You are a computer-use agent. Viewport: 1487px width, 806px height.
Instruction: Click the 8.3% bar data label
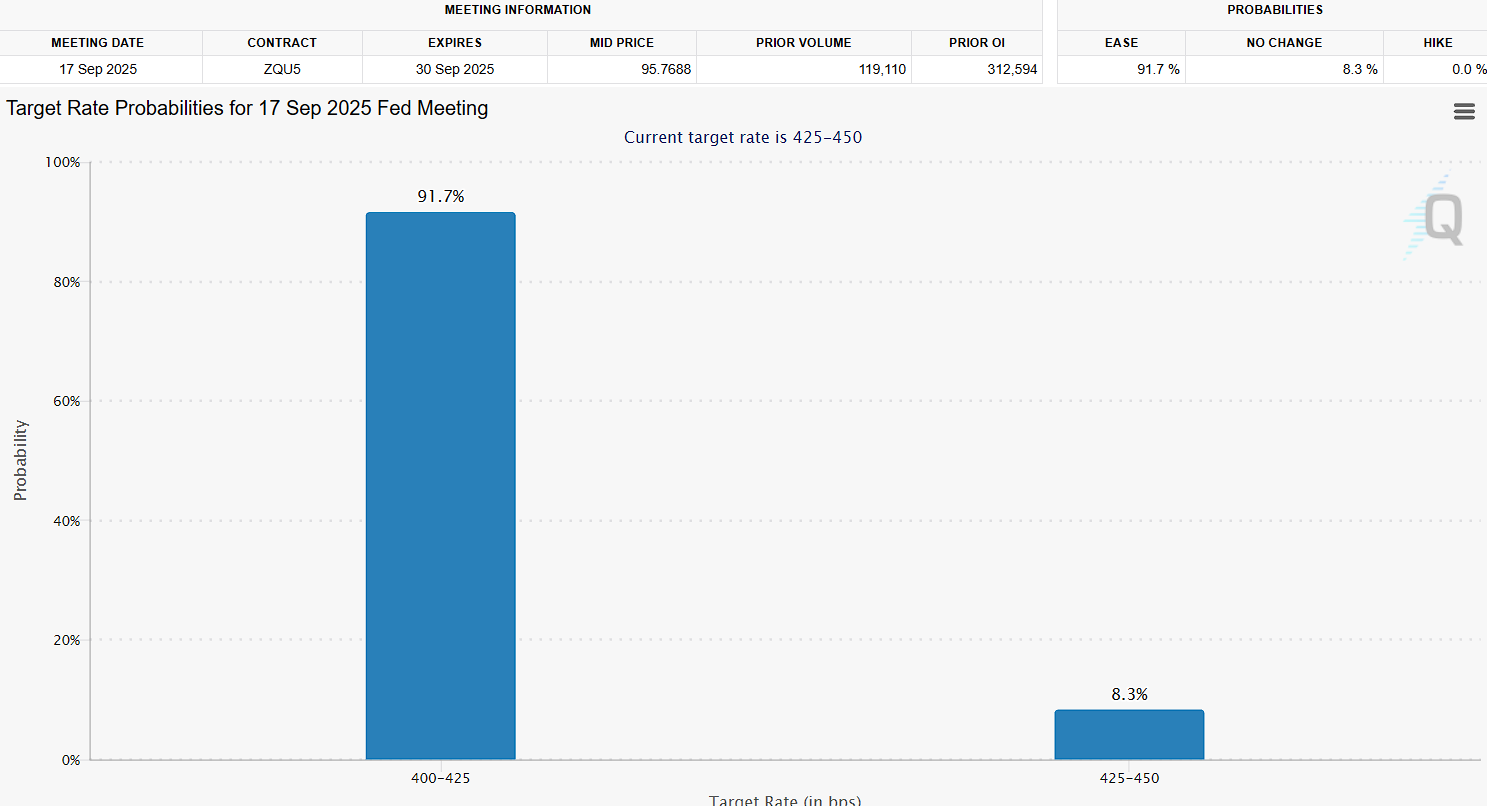pos(1129,694)
